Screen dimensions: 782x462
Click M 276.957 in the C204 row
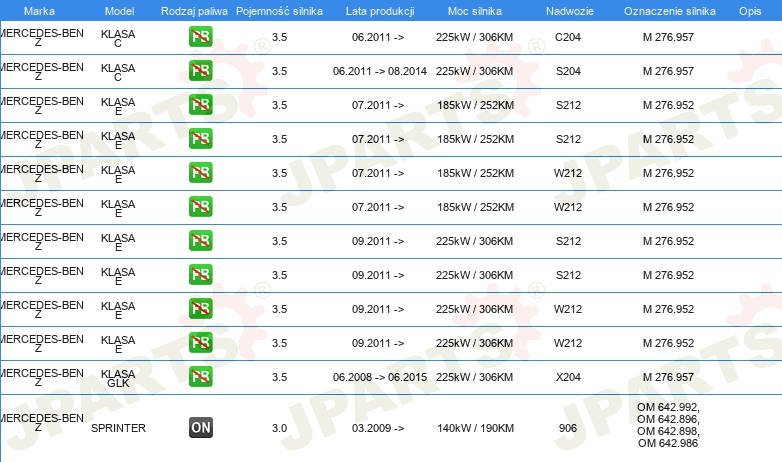pos(668,37)
